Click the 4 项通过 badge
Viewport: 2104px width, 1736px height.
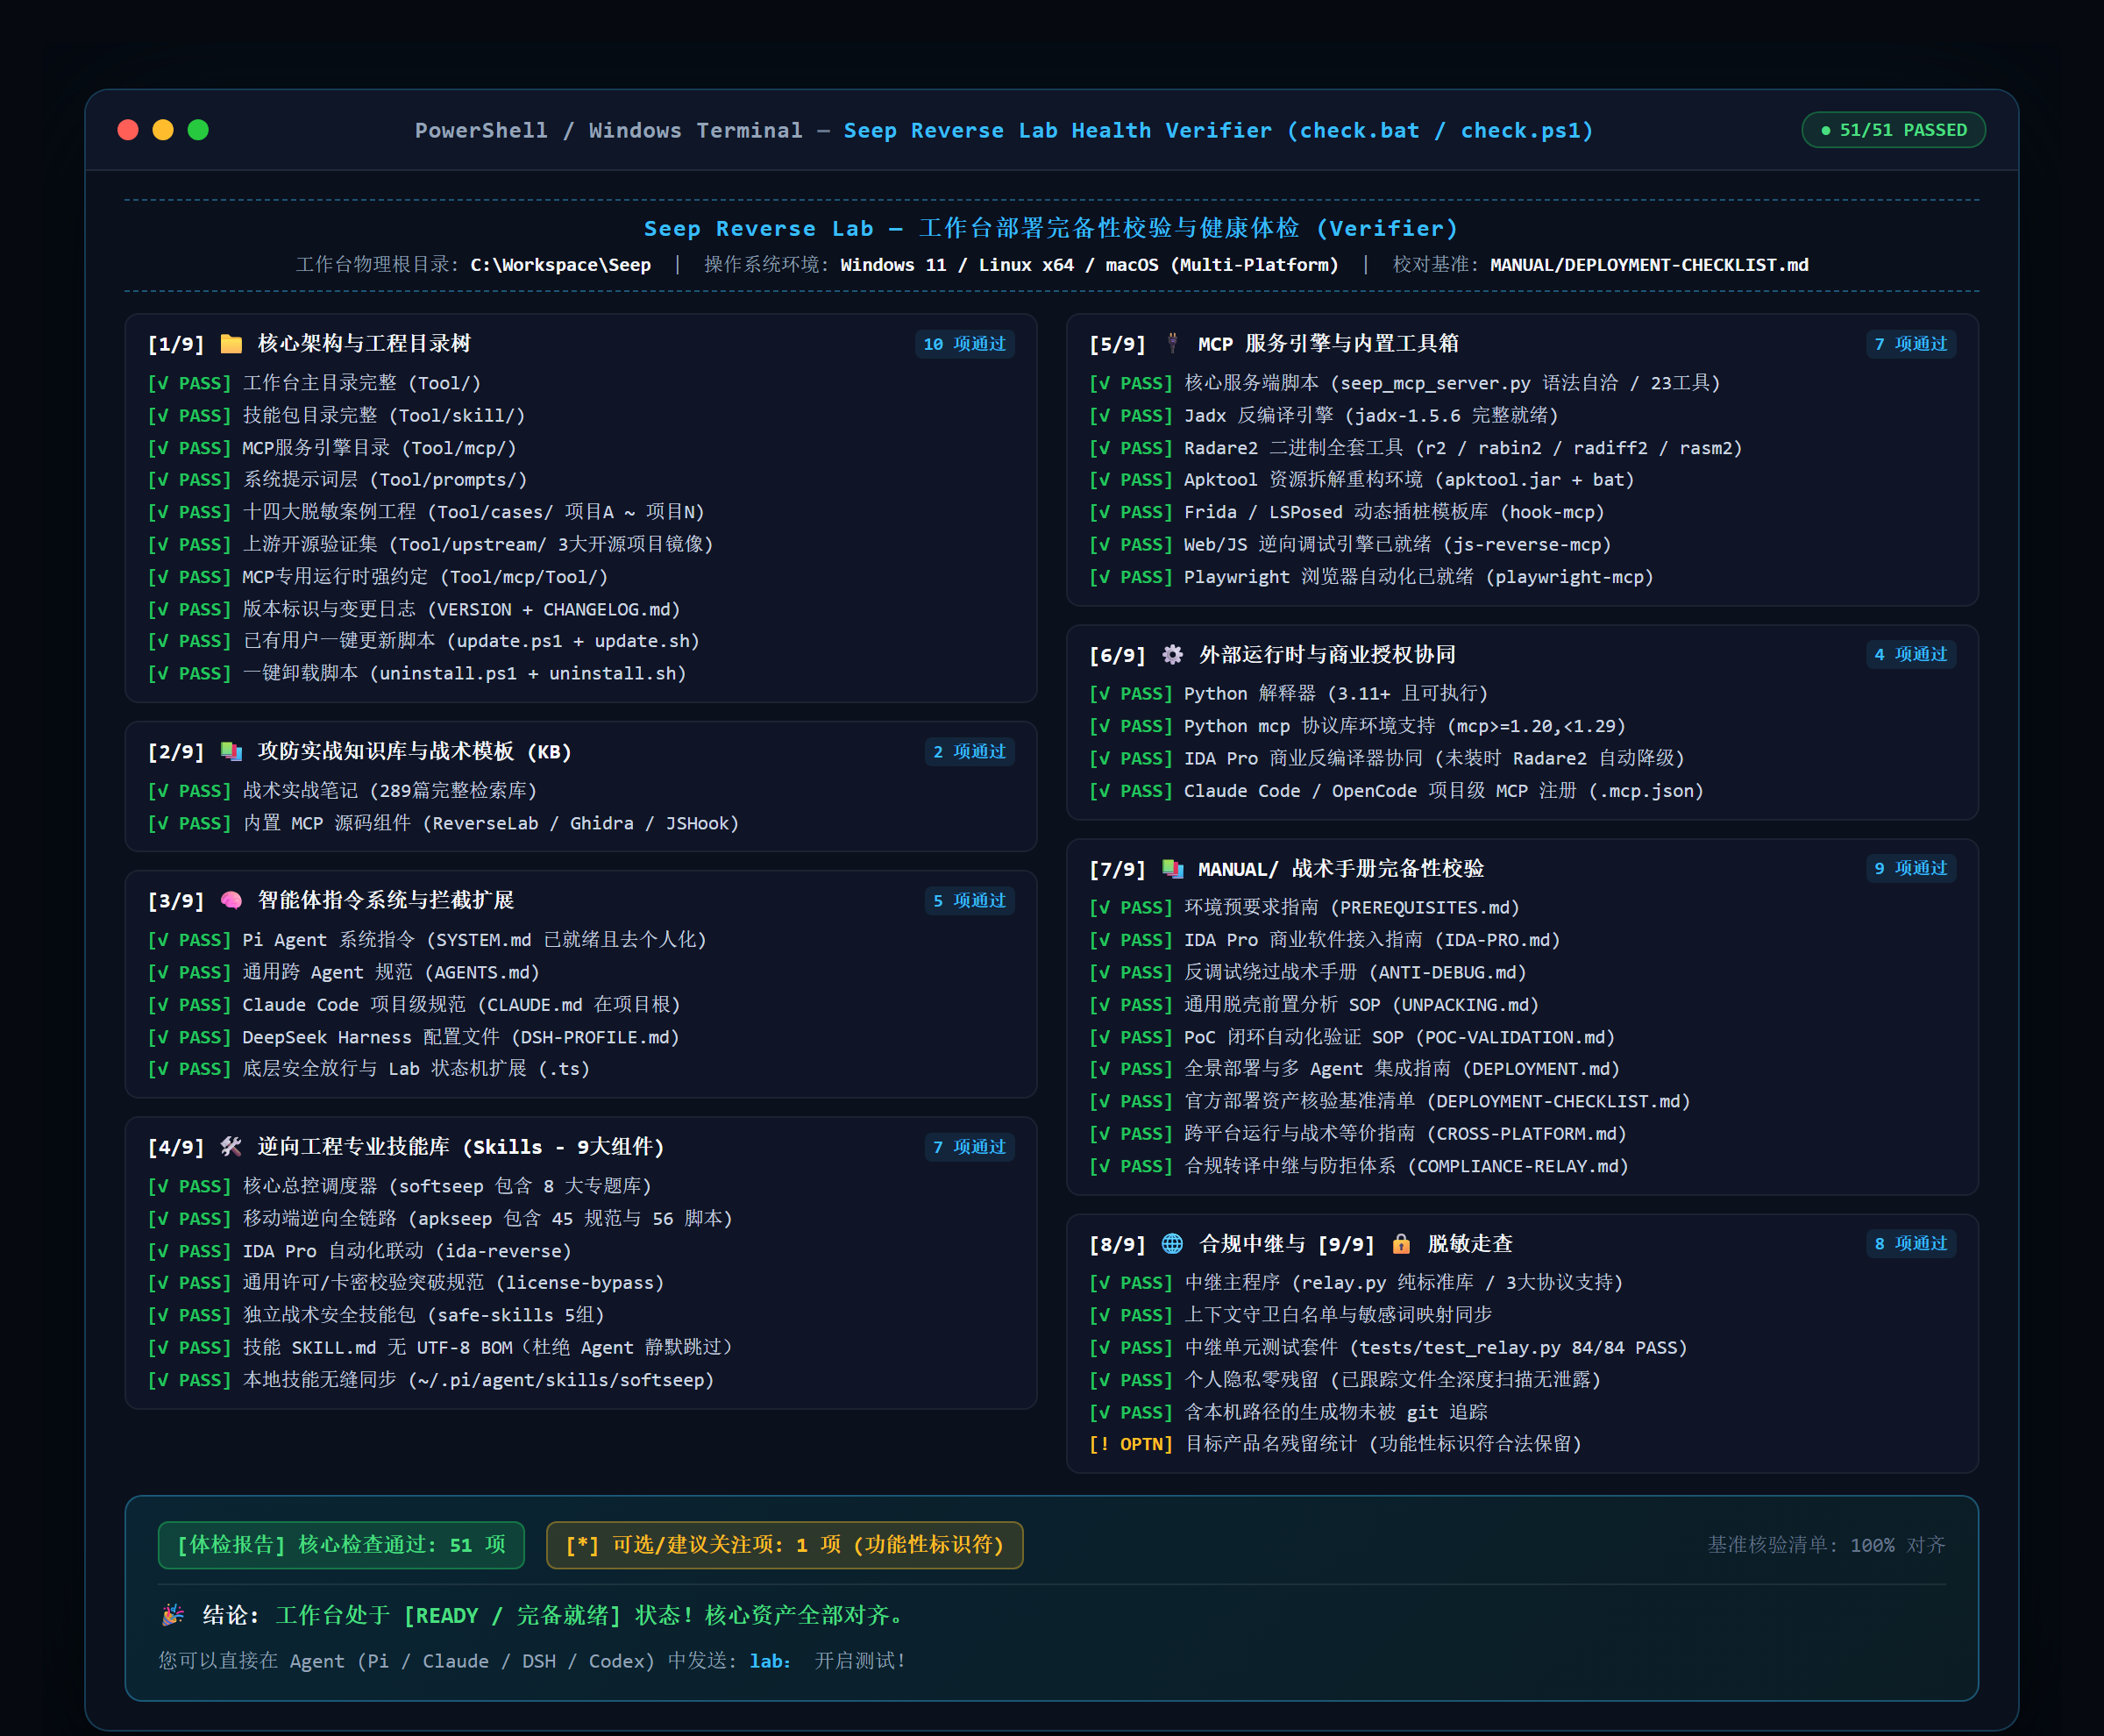tap(1911, 654)
